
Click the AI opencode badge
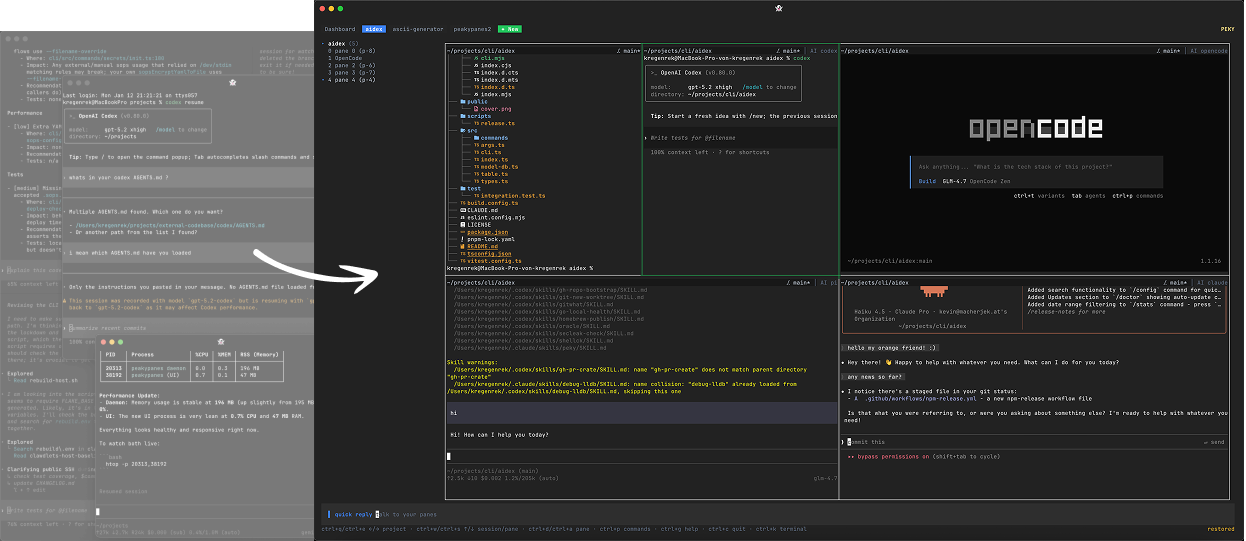(1207, 50)
